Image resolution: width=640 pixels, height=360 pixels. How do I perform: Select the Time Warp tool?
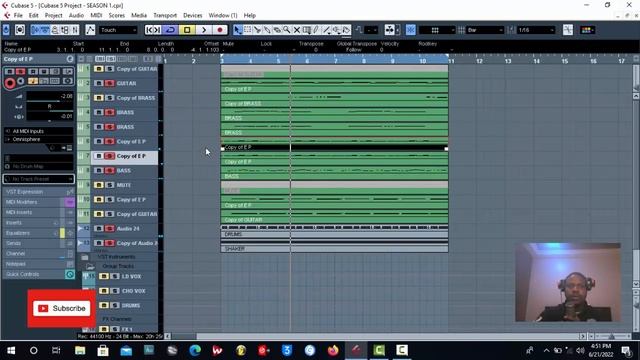click(x=307, y=30)
